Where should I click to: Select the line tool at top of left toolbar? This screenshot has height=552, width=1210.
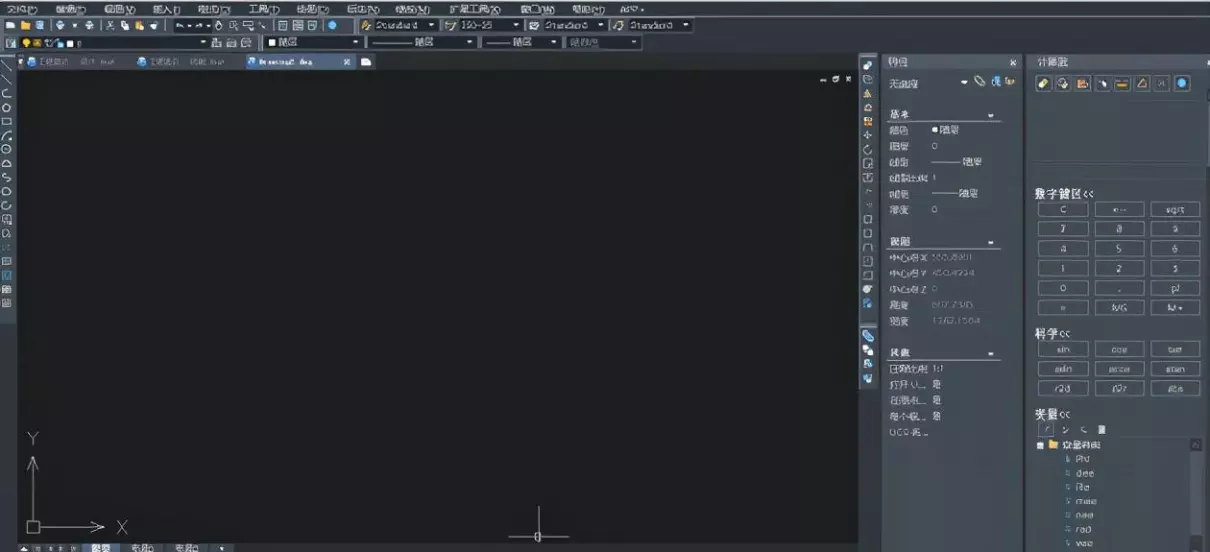(x=7, y=64)
